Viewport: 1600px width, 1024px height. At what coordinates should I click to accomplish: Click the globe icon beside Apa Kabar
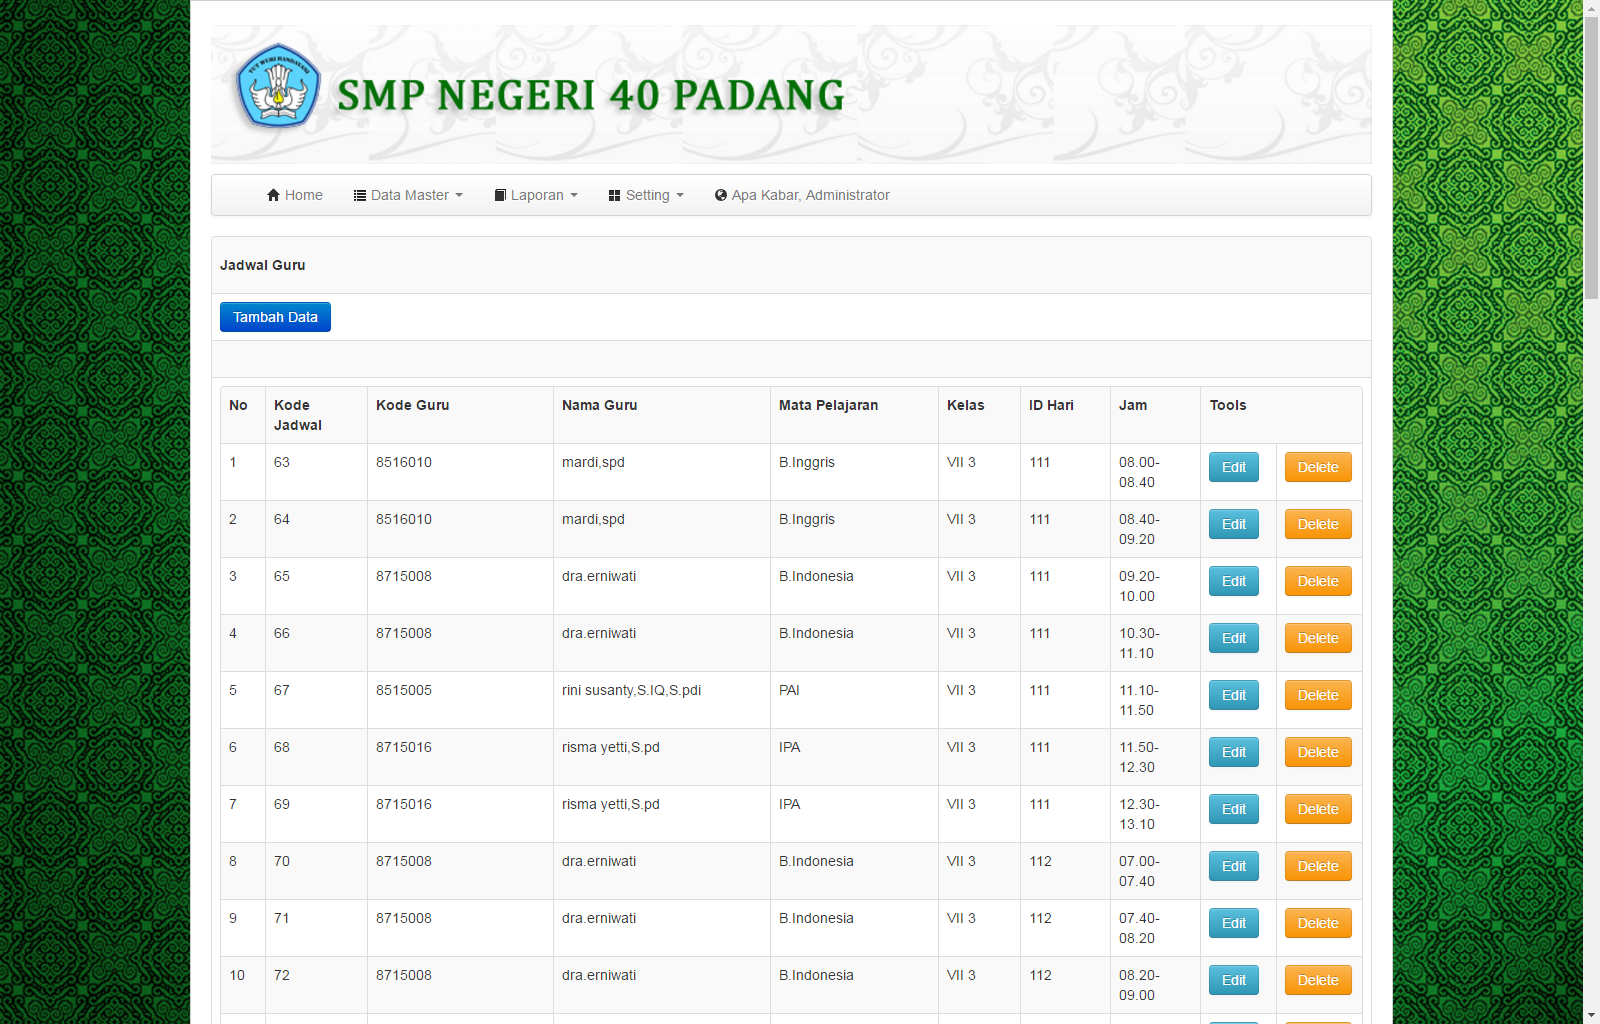(721, 195)
